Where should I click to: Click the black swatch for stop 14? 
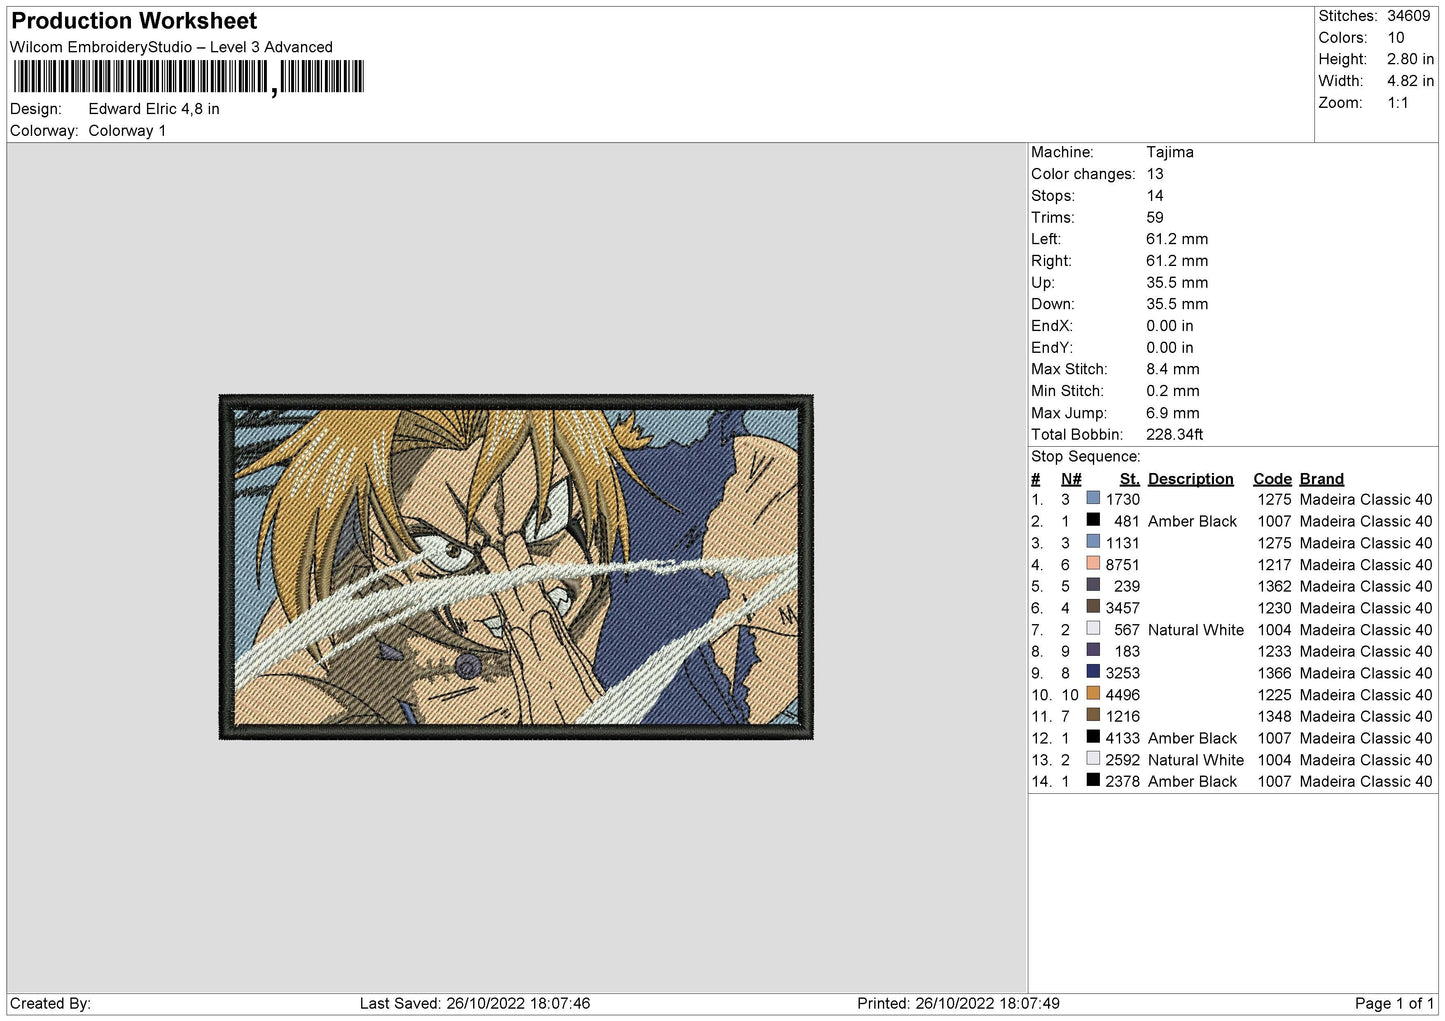(x=1093, y=780)
